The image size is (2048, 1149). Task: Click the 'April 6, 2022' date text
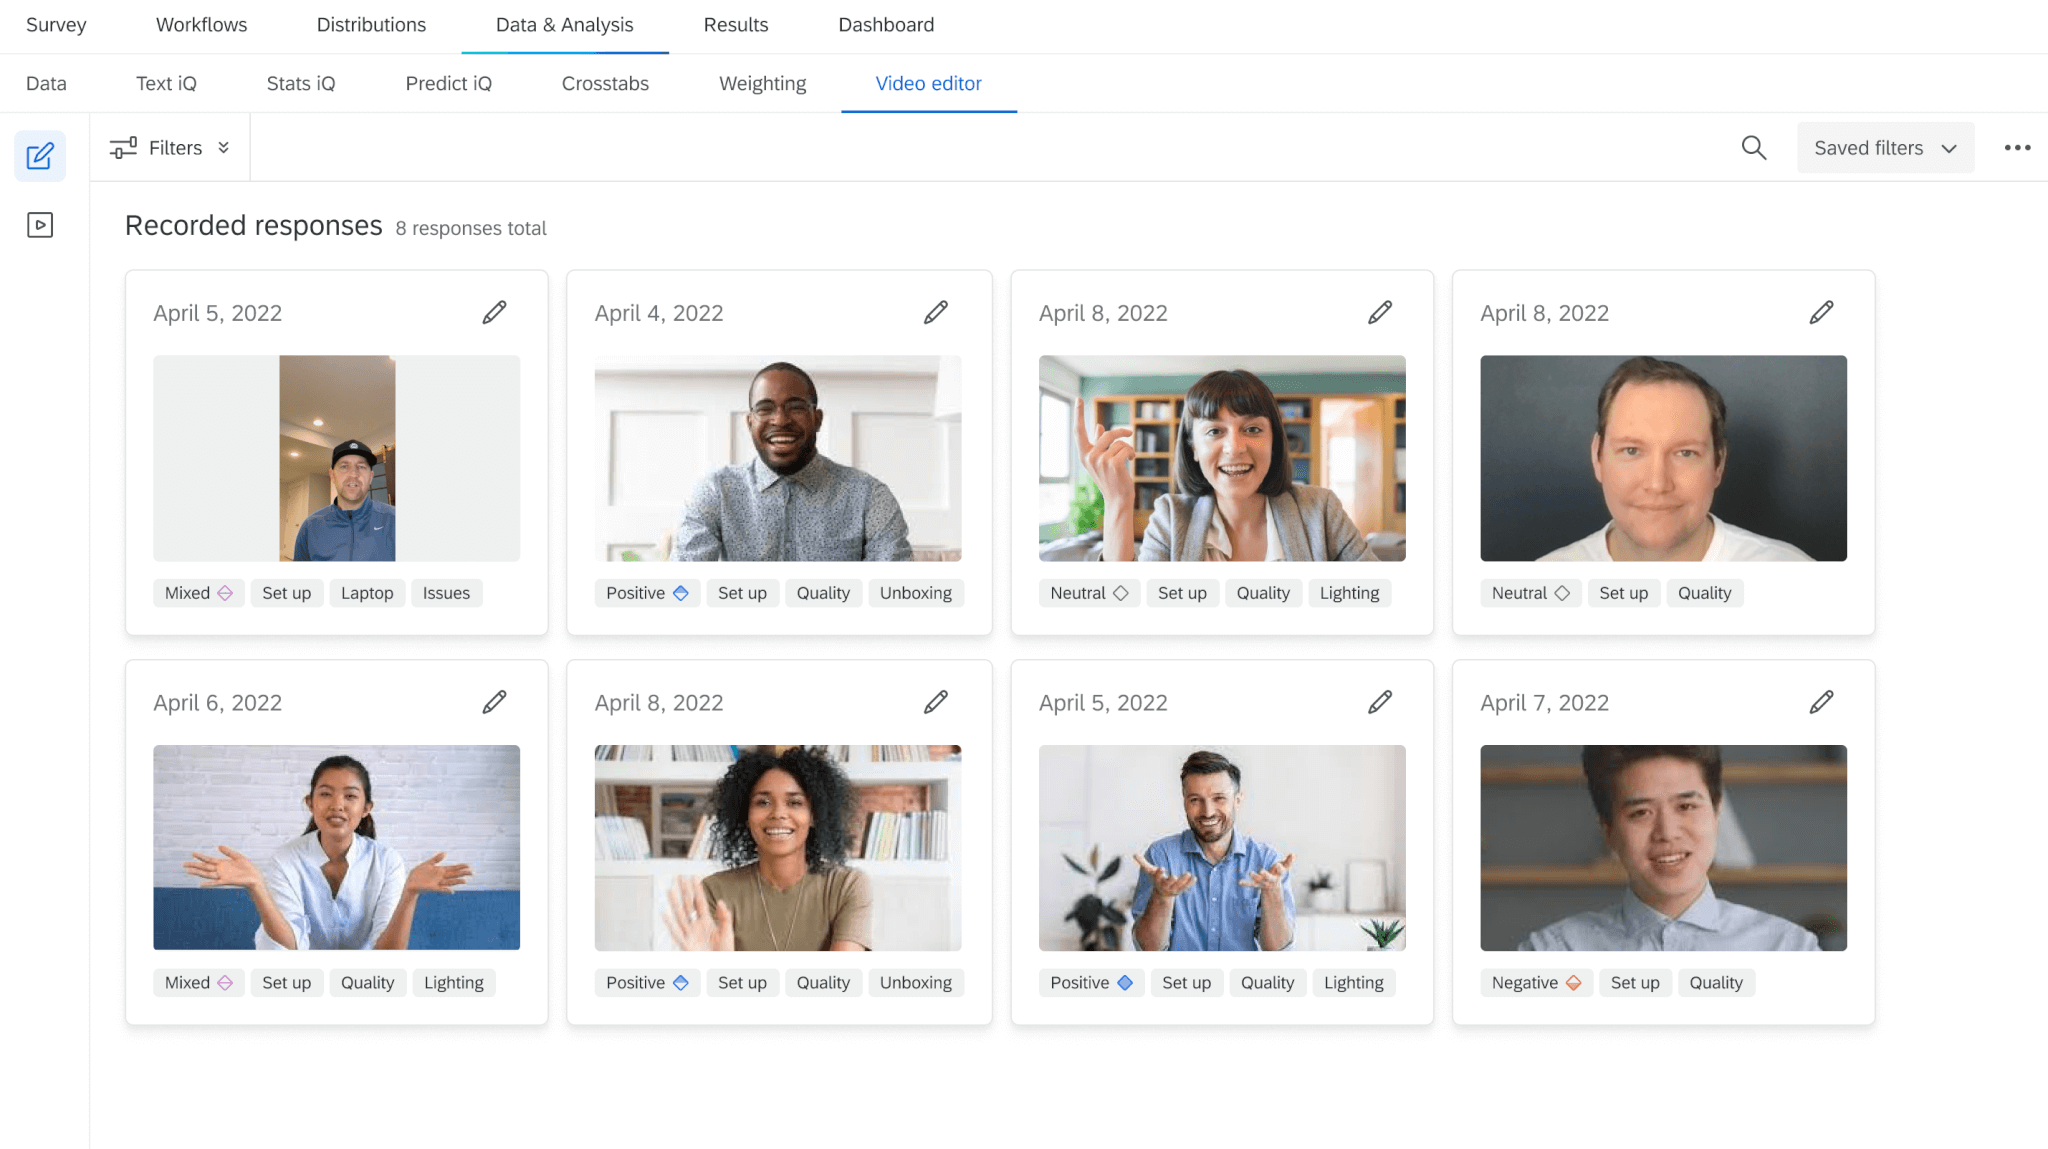click(x=217, y=703)
